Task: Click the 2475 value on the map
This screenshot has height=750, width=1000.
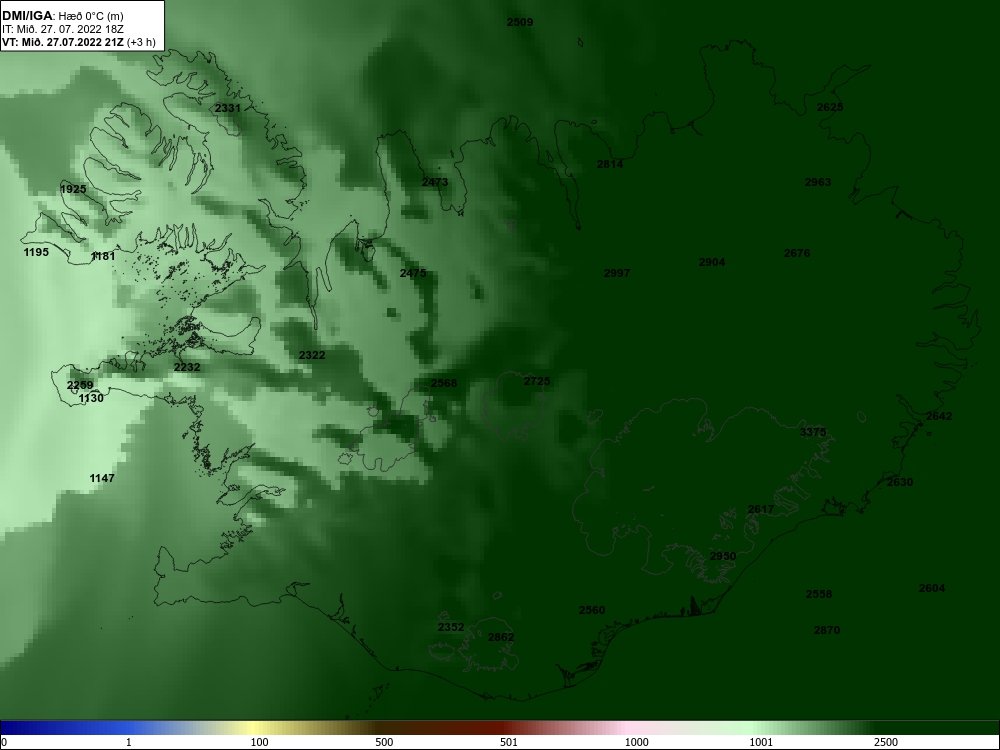Action: (413, 274)
